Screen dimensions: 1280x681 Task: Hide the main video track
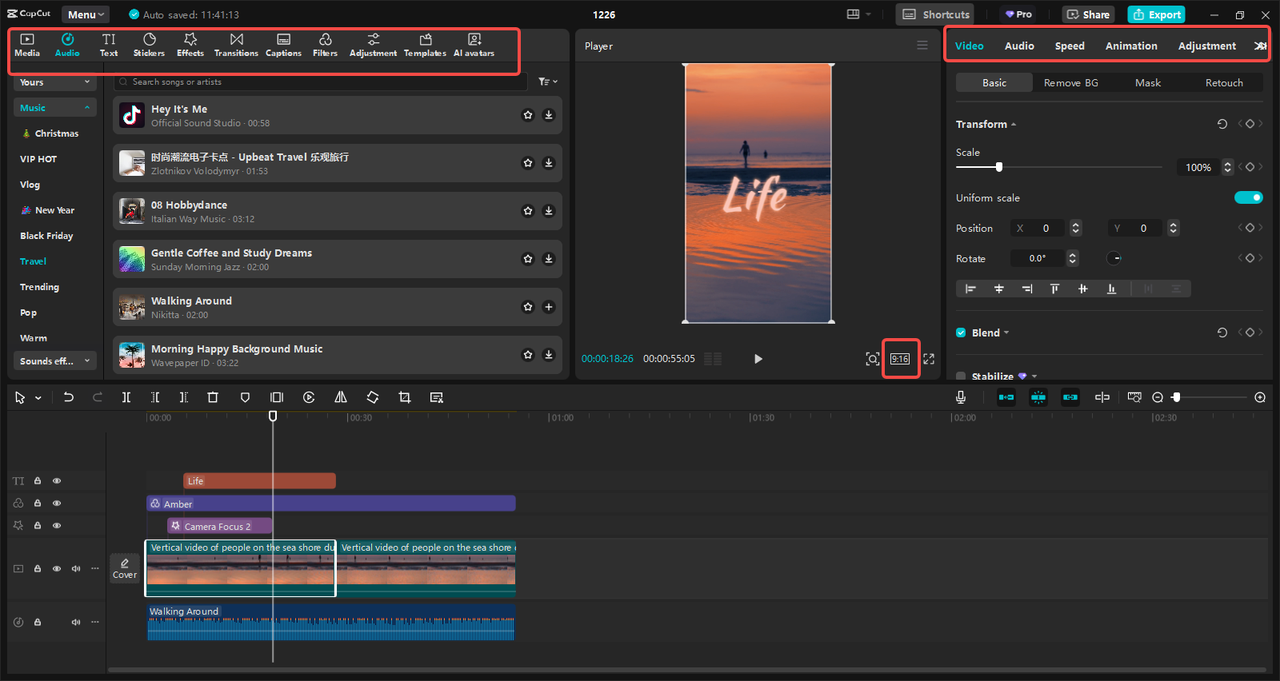[x=57, y=568]
